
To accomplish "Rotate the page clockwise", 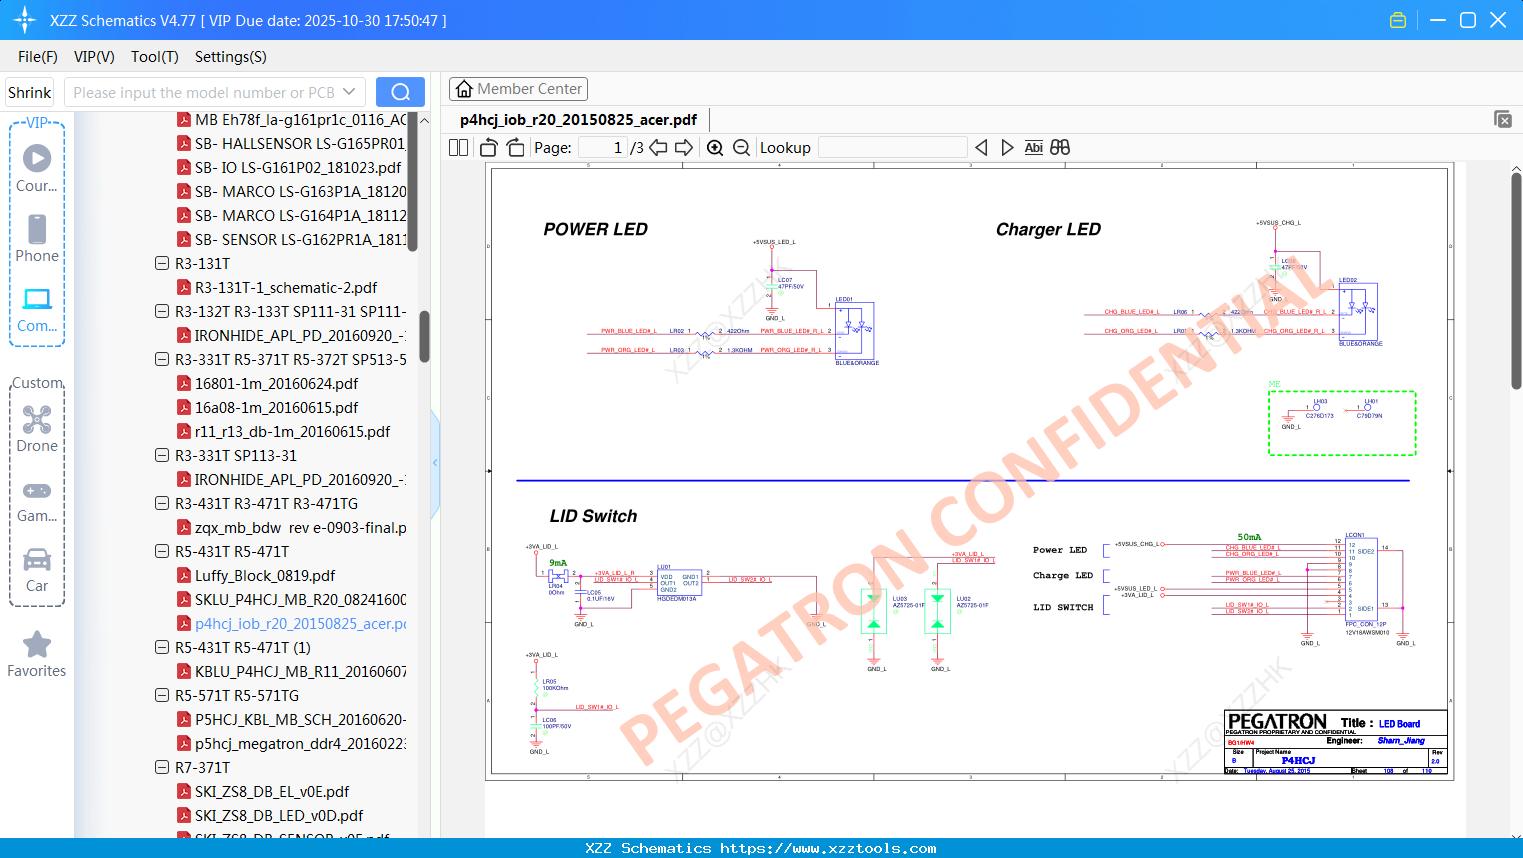I will pyautogui.click(x=515, y=148).
